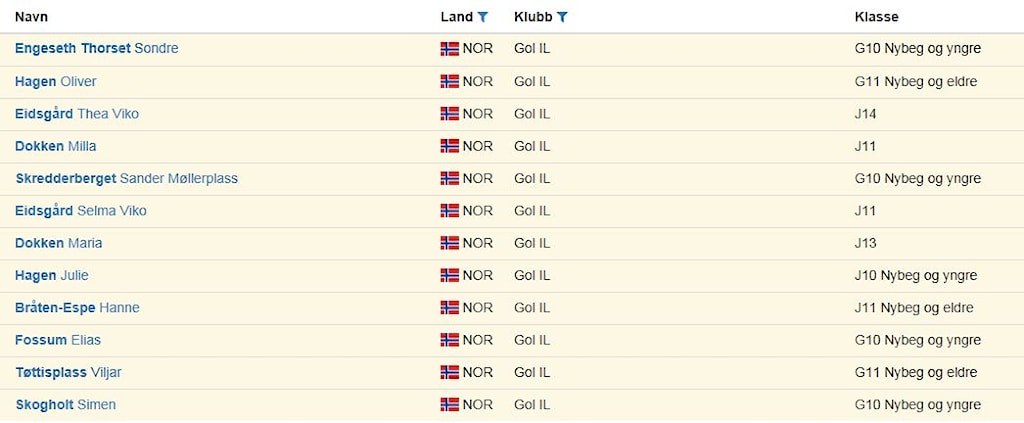Open Engeseth Thorset Sondre profile link
This screenshot has width=1024, height=423.
coord(97,49)
